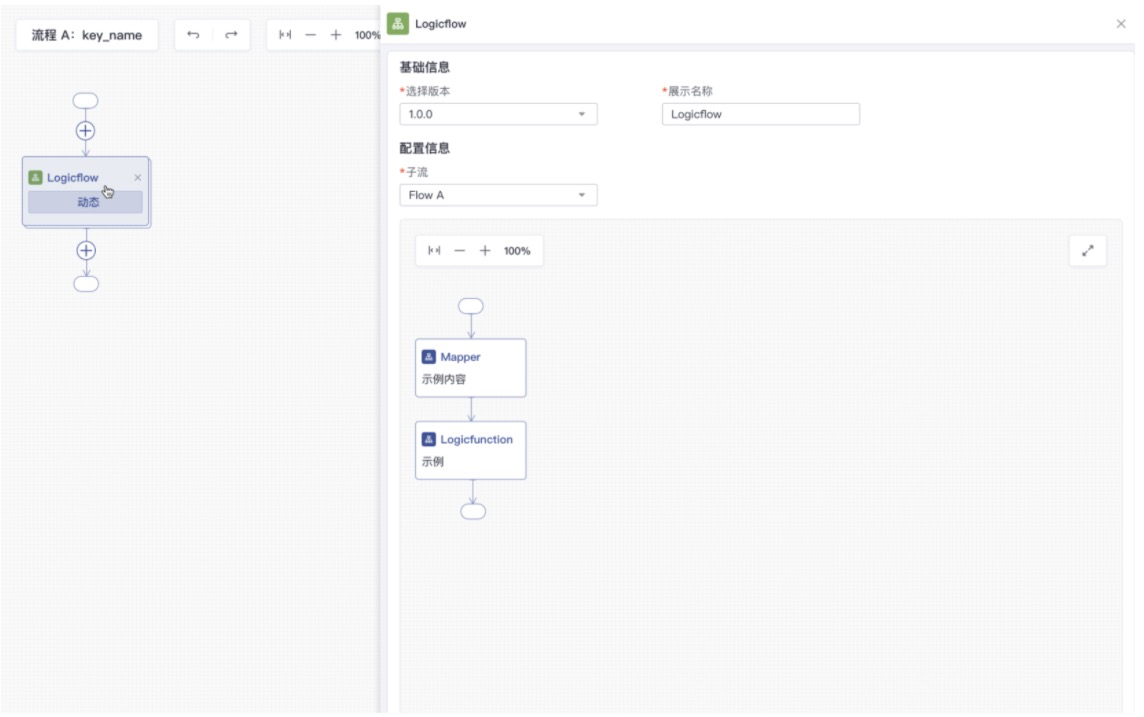Screen dimensions: 1144x717
Task: Add a node above the Logicflow node
Action: pos(86,130)
